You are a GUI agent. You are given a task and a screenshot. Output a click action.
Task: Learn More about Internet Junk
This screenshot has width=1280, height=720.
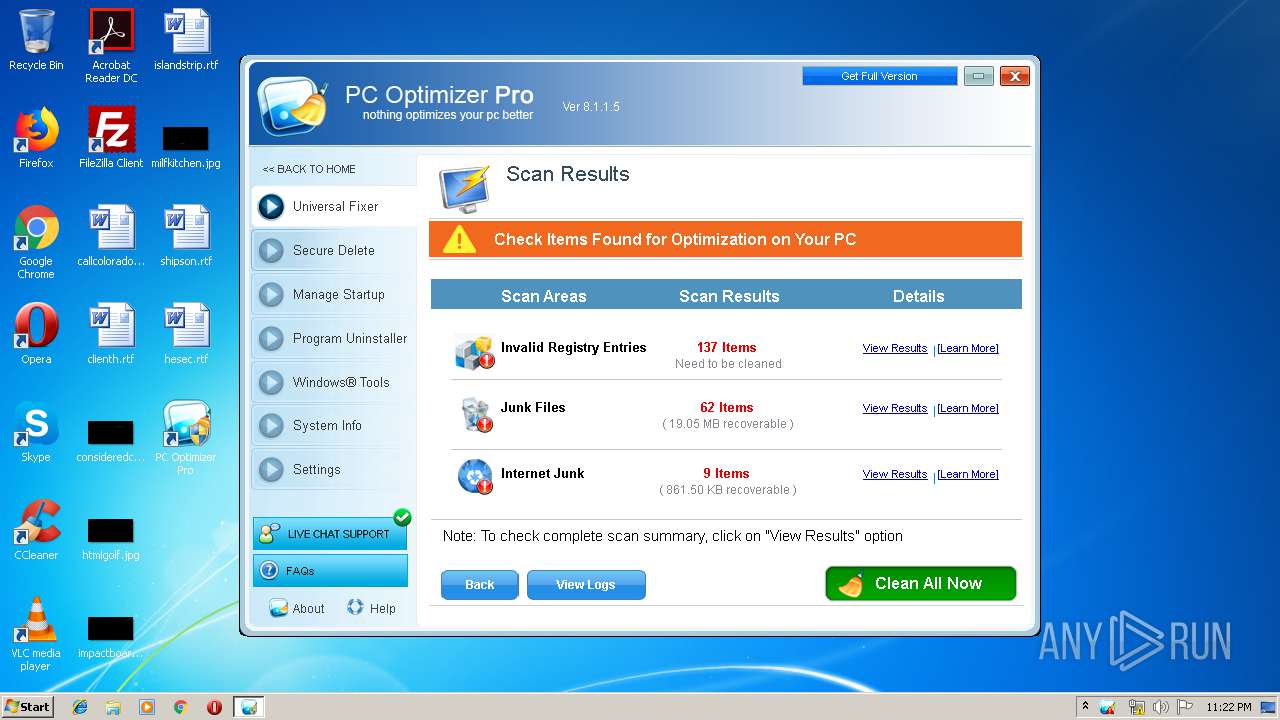point(967,474)
